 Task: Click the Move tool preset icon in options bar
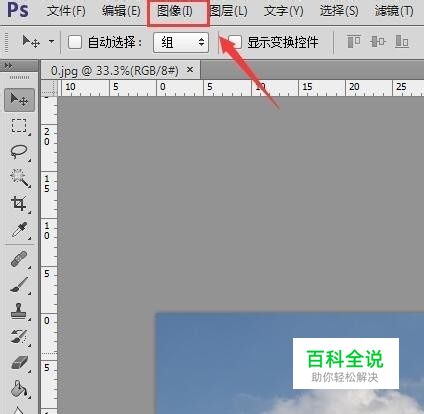pos(31,42)
